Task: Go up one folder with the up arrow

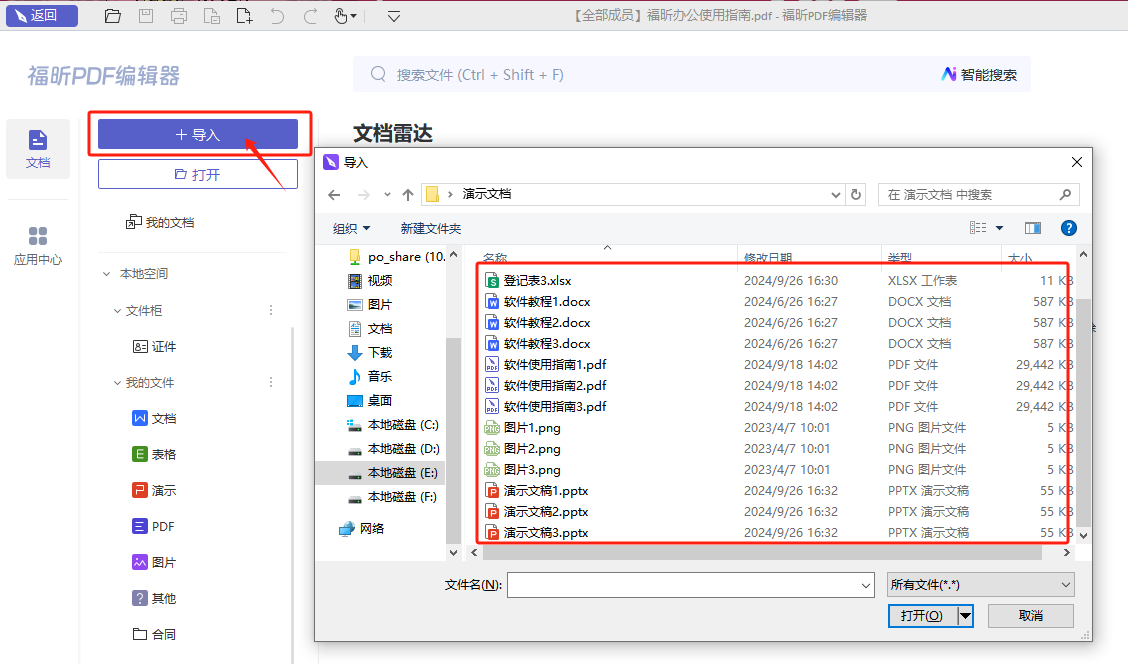Action: click(408, 194)
